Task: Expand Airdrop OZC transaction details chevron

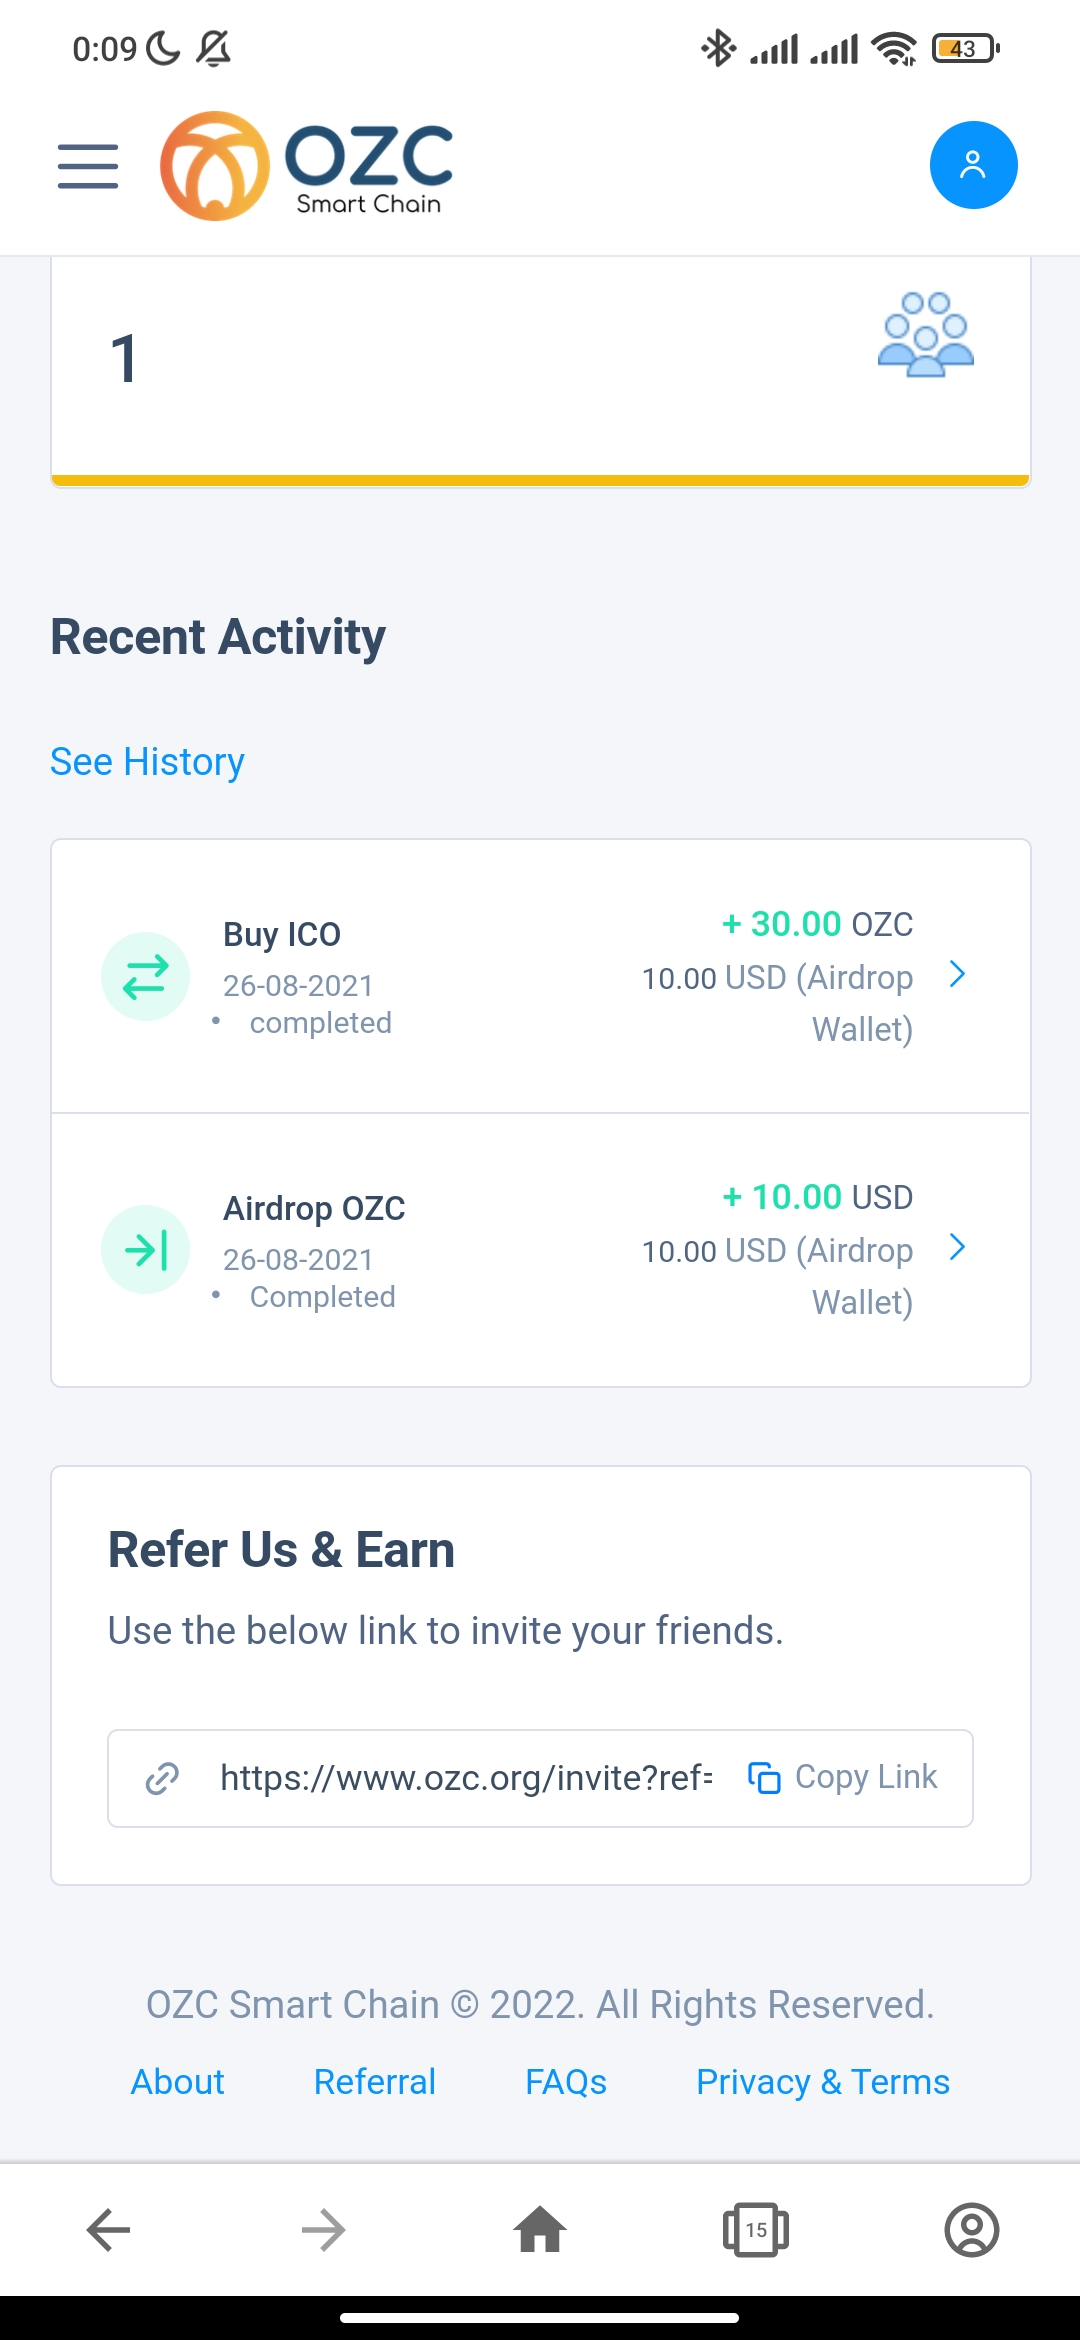Action: click(x=957, y=1247)
